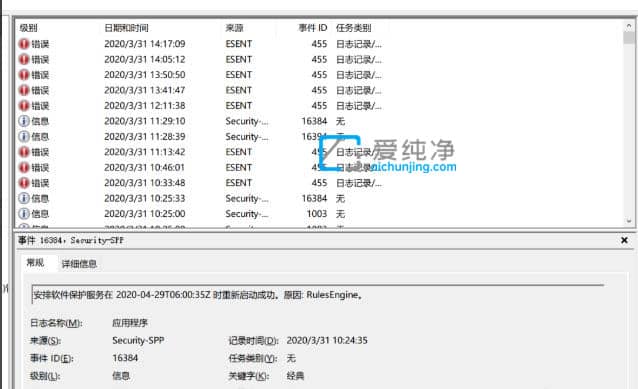Click the 无 task category in the 10:25:00 row
Viewport: 638px width, 389px height.
click(x=340, y=214)
